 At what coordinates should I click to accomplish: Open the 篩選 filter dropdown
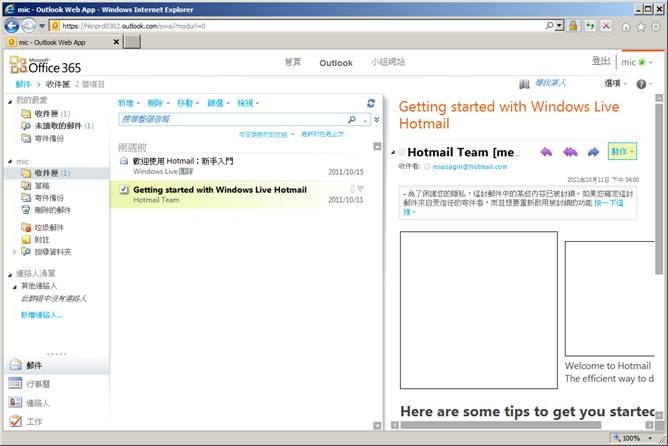[x=218, y=103]
